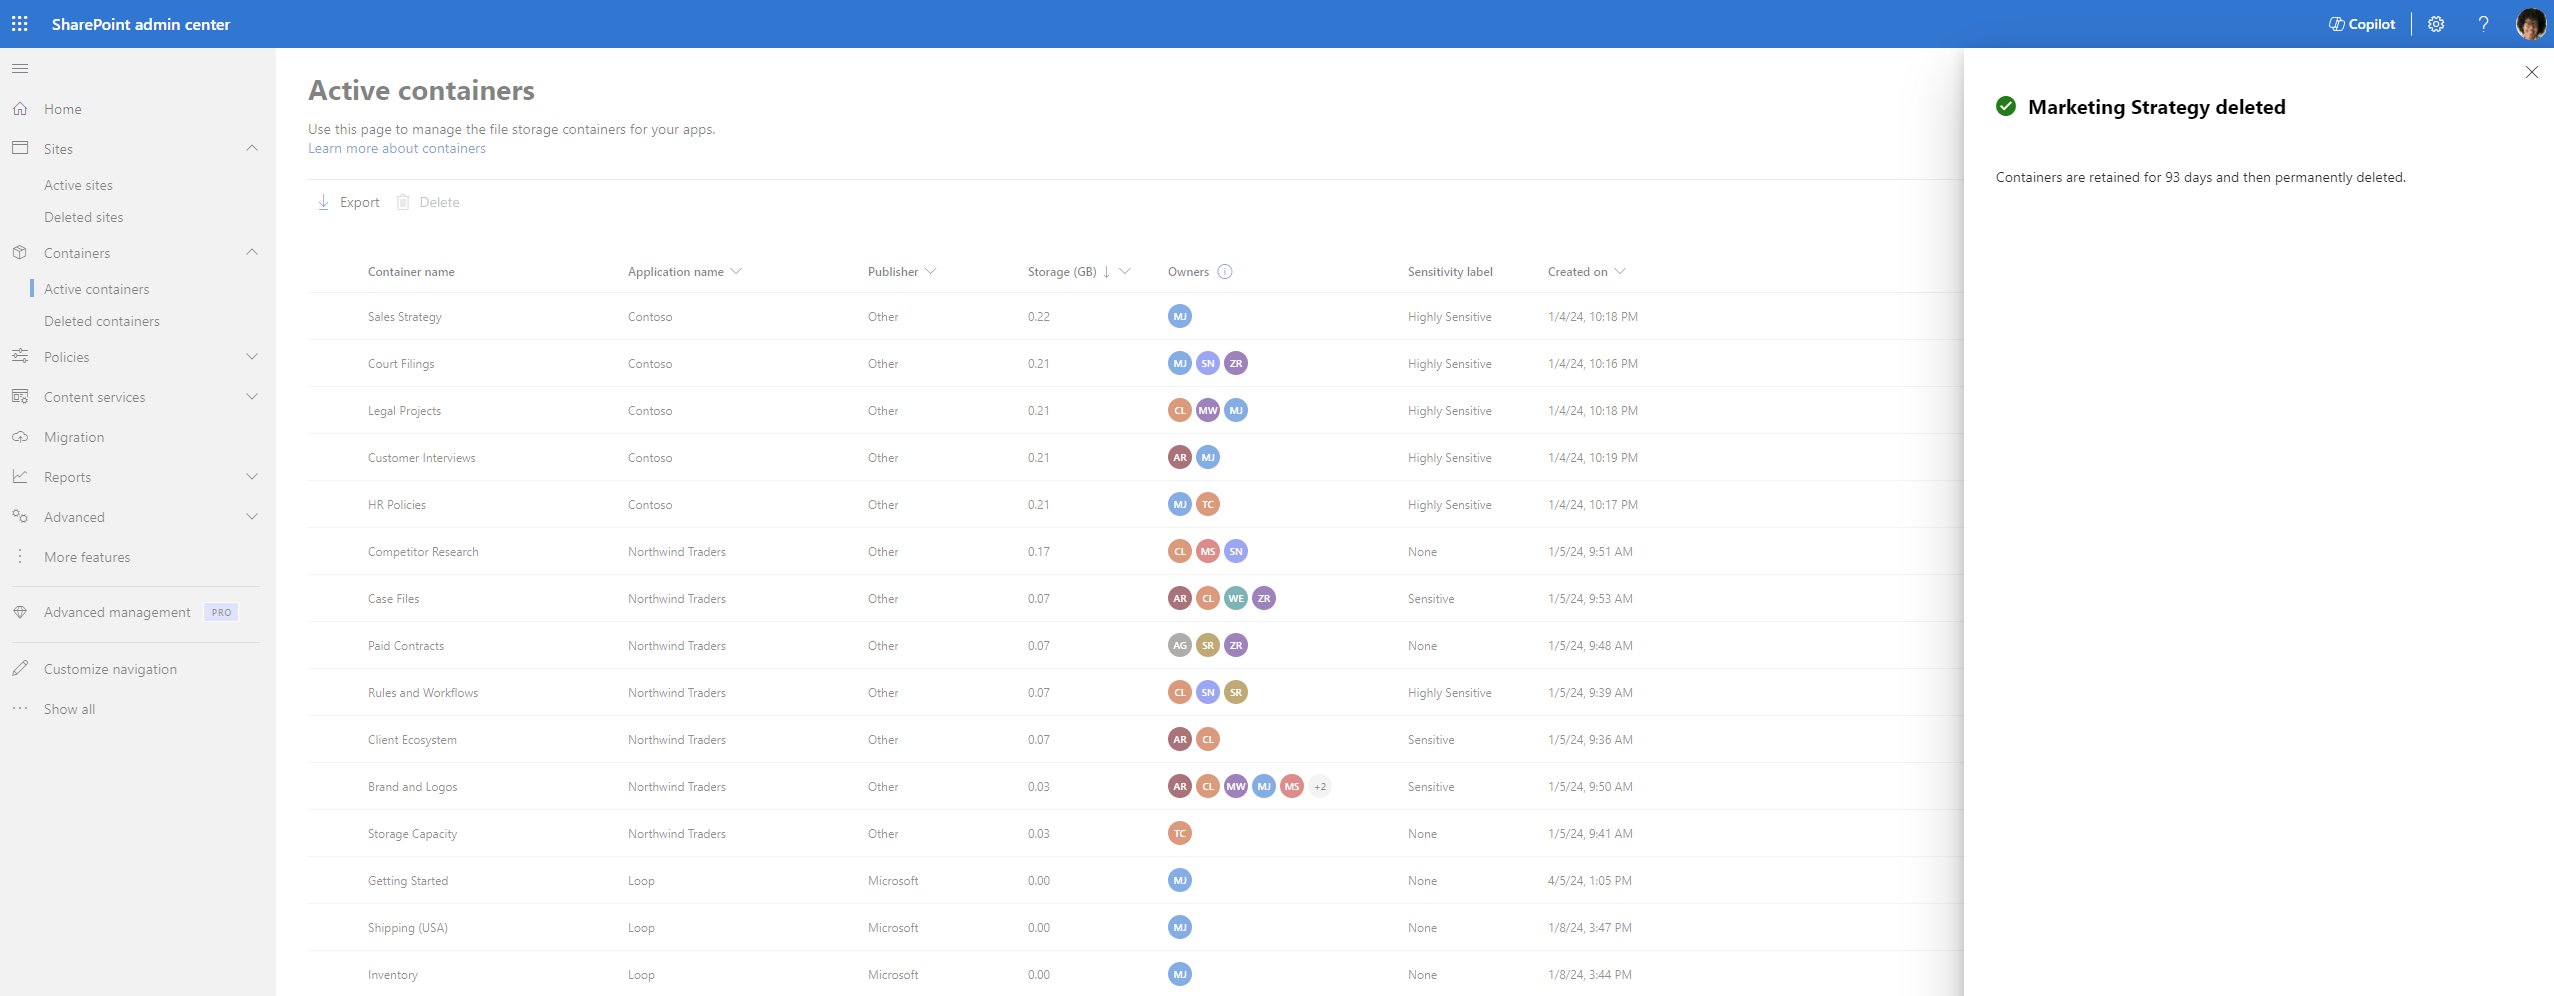The width and height of the screenshot is (2554, 996).
Task: Click the Policies sliders icon
Action: [x=20, y=357]
